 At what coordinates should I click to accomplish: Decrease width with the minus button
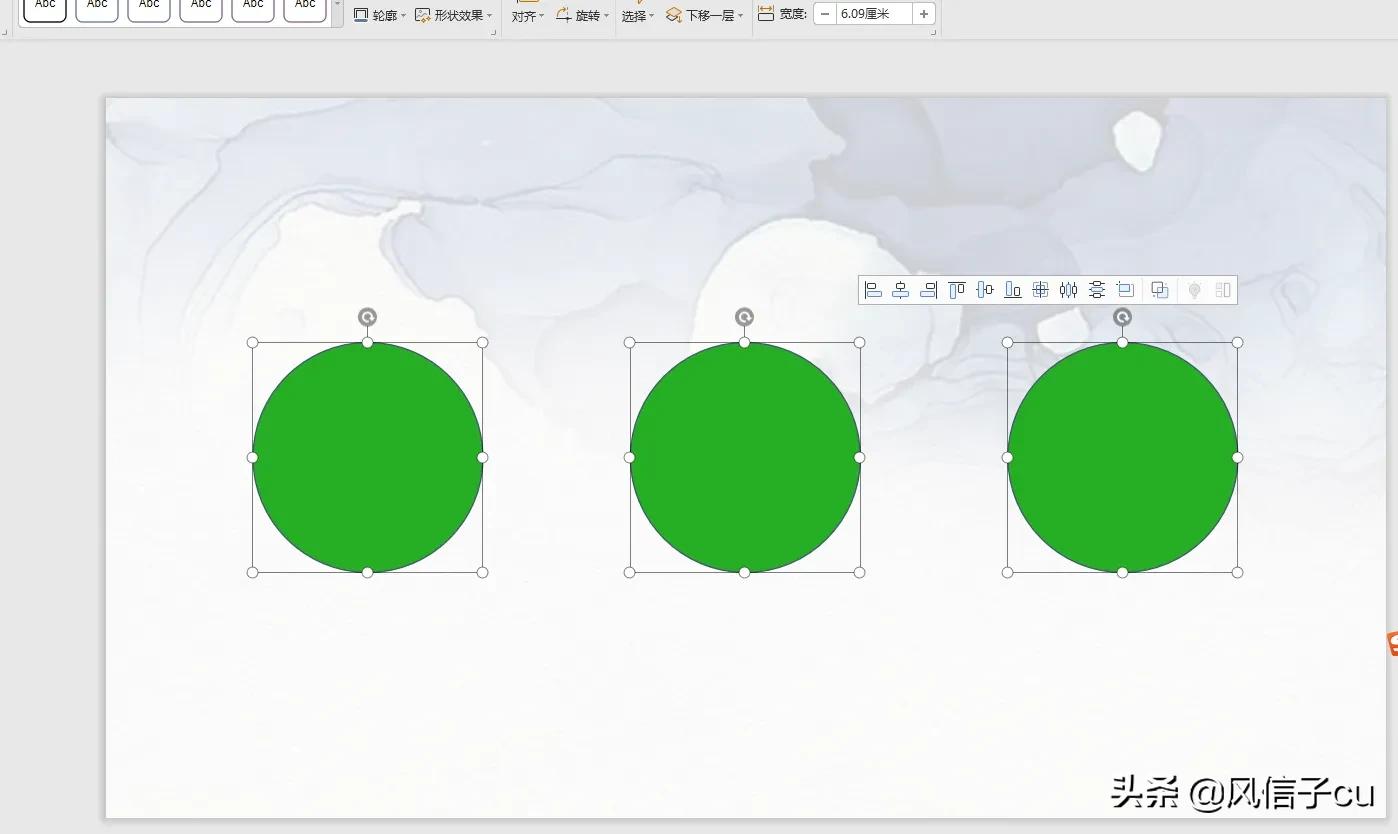[x=825, y=14]
